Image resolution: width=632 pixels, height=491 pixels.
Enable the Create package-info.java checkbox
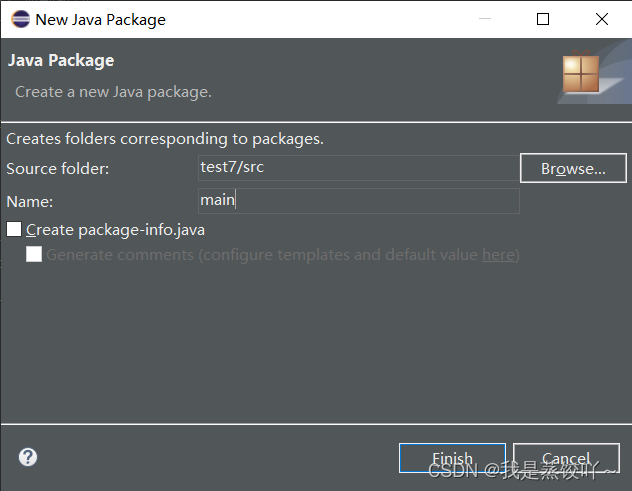(14, 229)
